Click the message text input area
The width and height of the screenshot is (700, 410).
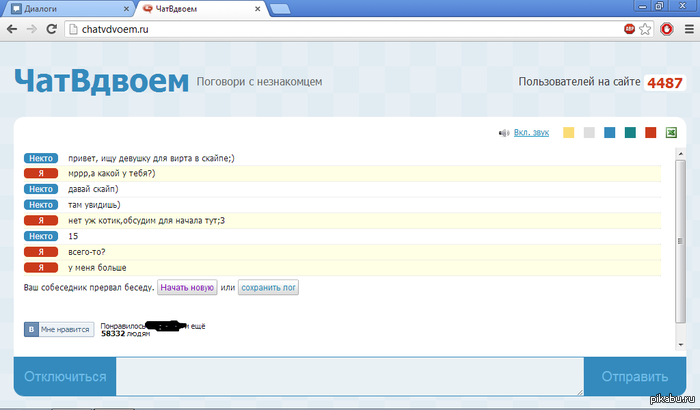pos(350,377)
